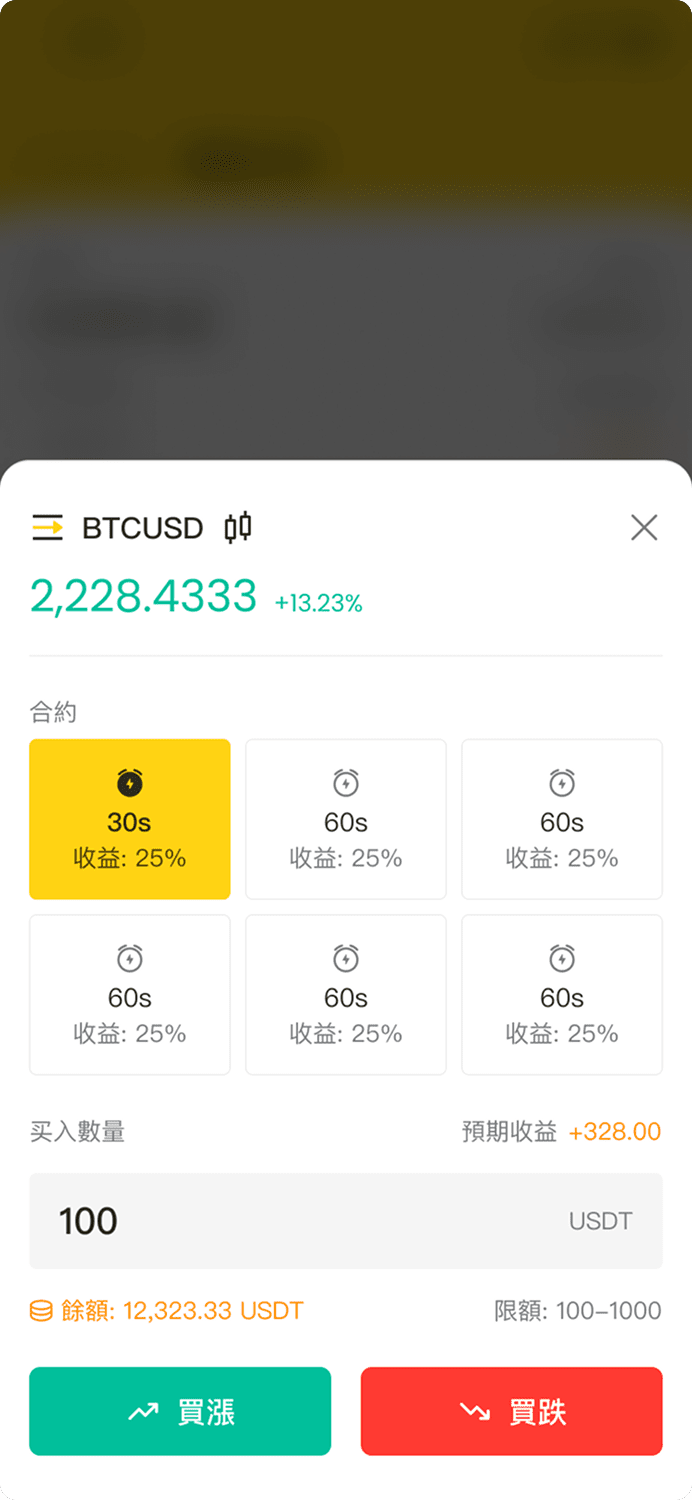Click the 預期收益 +328.00 value

click(614, 1132)
